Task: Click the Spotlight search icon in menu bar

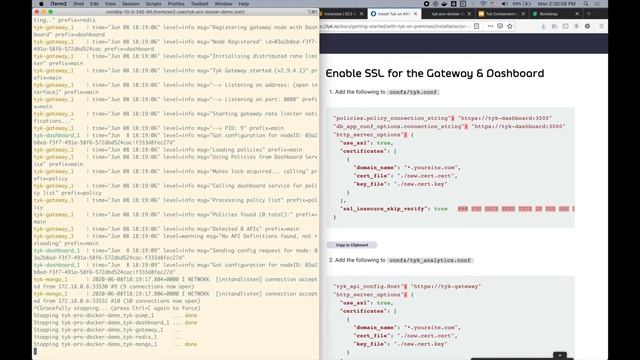Action: [586, 4]
